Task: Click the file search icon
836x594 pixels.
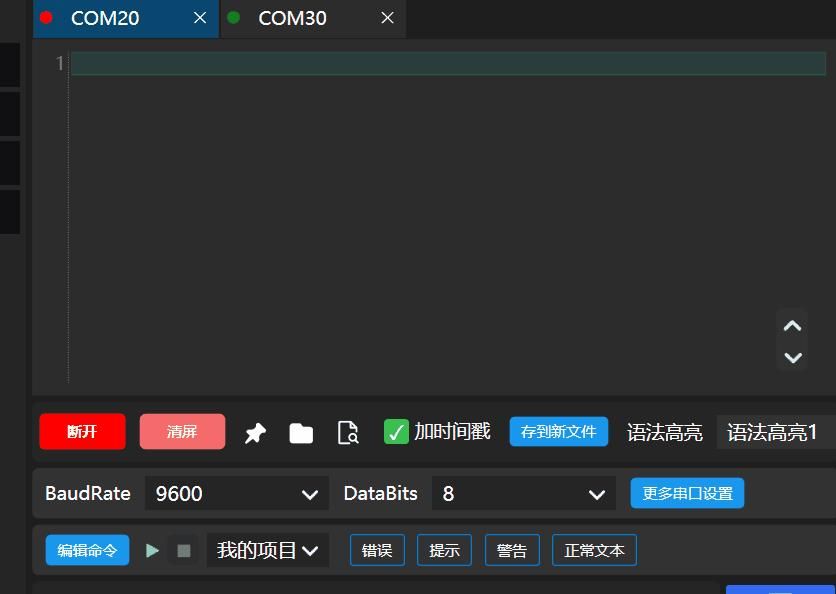Action: [x=348, y=433]
